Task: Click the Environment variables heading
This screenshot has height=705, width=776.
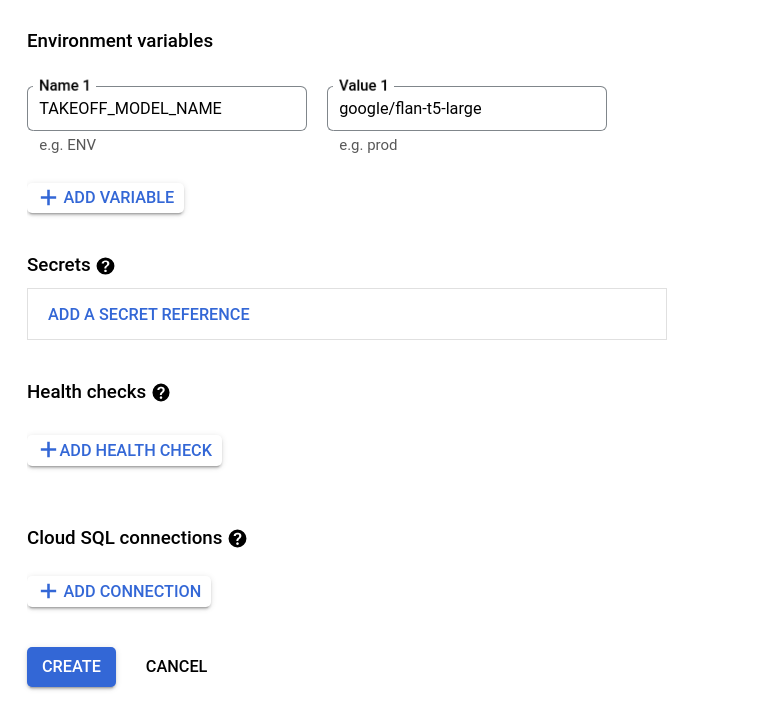Action: coord(120,41)
